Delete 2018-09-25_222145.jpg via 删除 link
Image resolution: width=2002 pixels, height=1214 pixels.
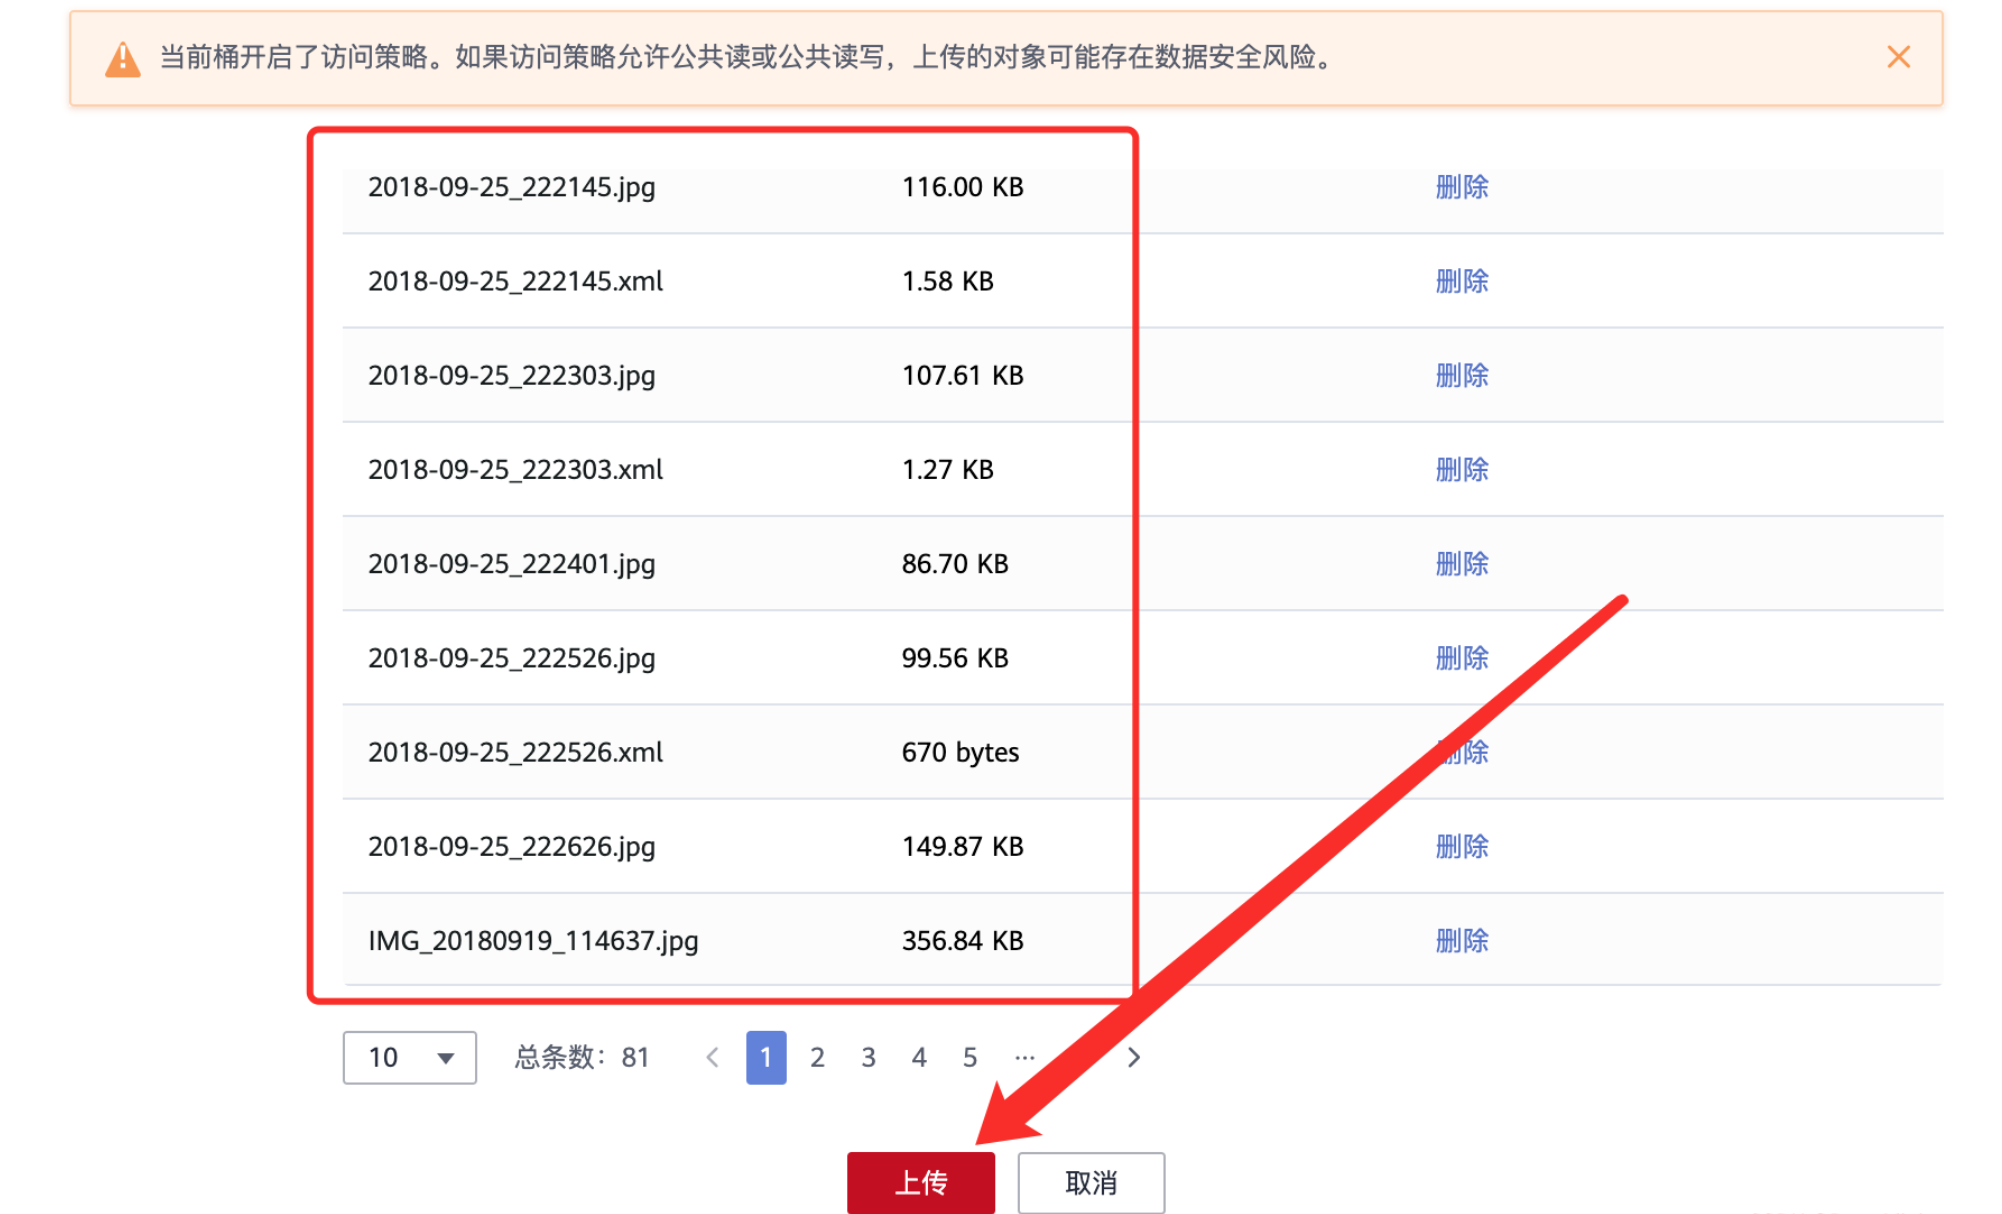(x=1461, y=187)
